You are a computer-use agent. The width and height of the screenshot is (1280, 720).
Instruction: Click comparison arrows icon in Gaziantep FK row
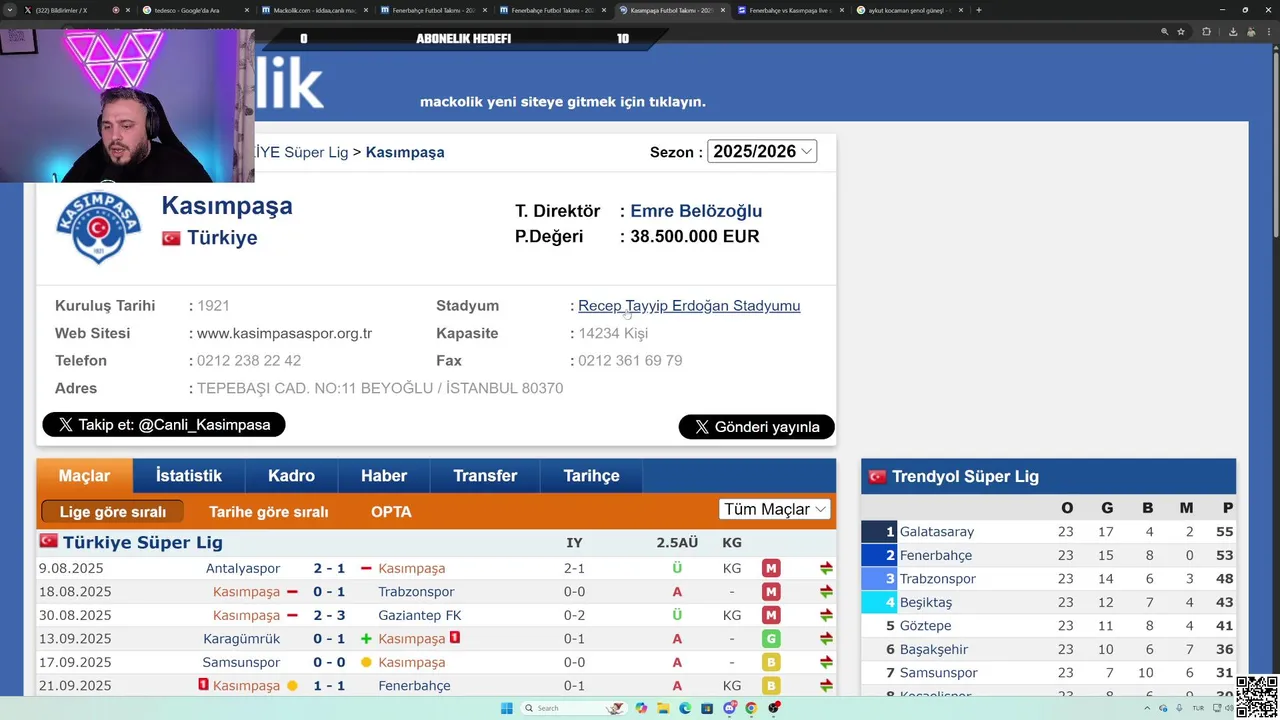[x=826, y=615]
